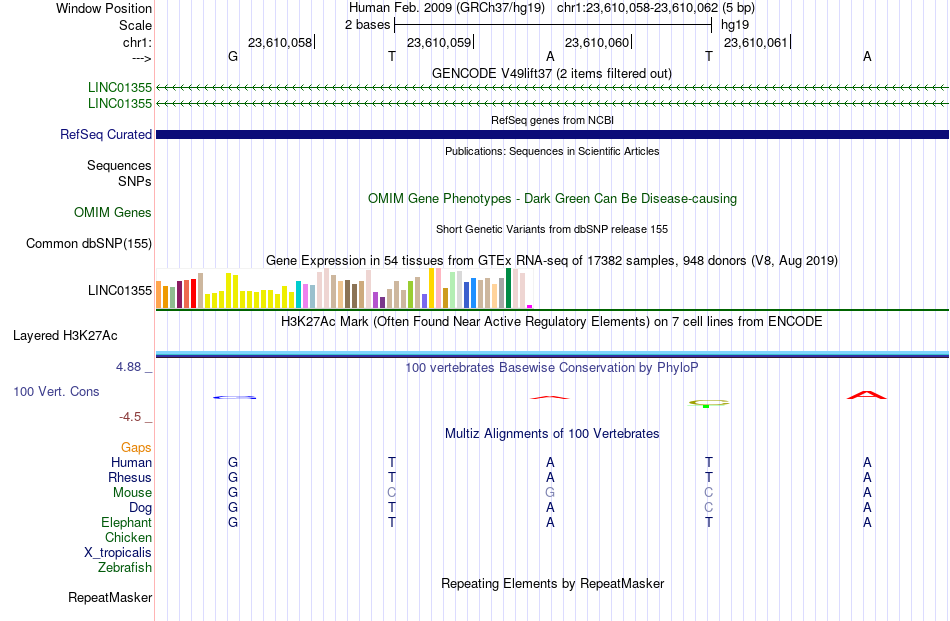This screenshot has height=621, width=950.
Task: Click the Window Position track label
Action: (x=104, y=8)
